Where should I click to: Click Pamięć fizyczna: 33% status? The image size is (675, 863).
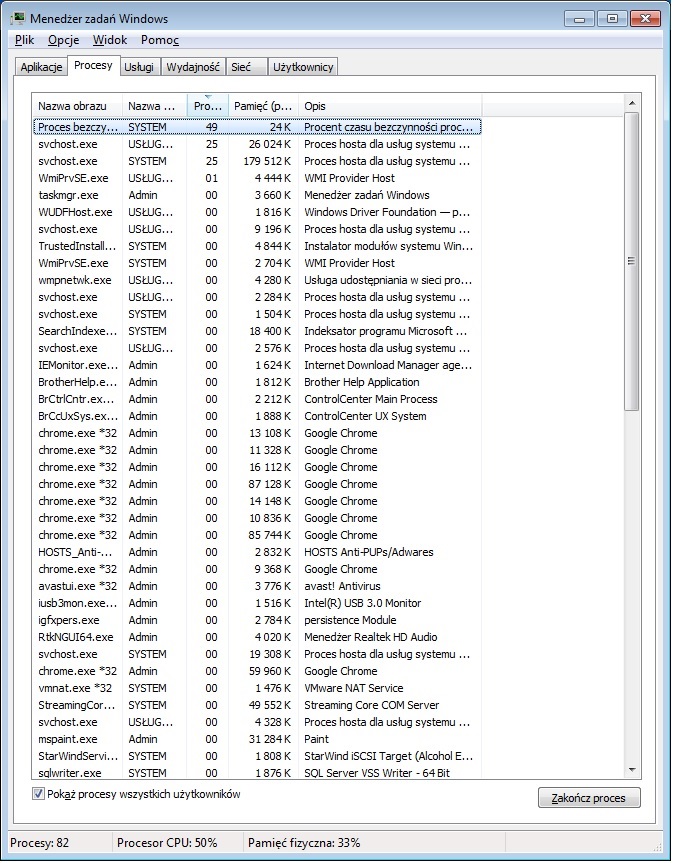[304, 843]
